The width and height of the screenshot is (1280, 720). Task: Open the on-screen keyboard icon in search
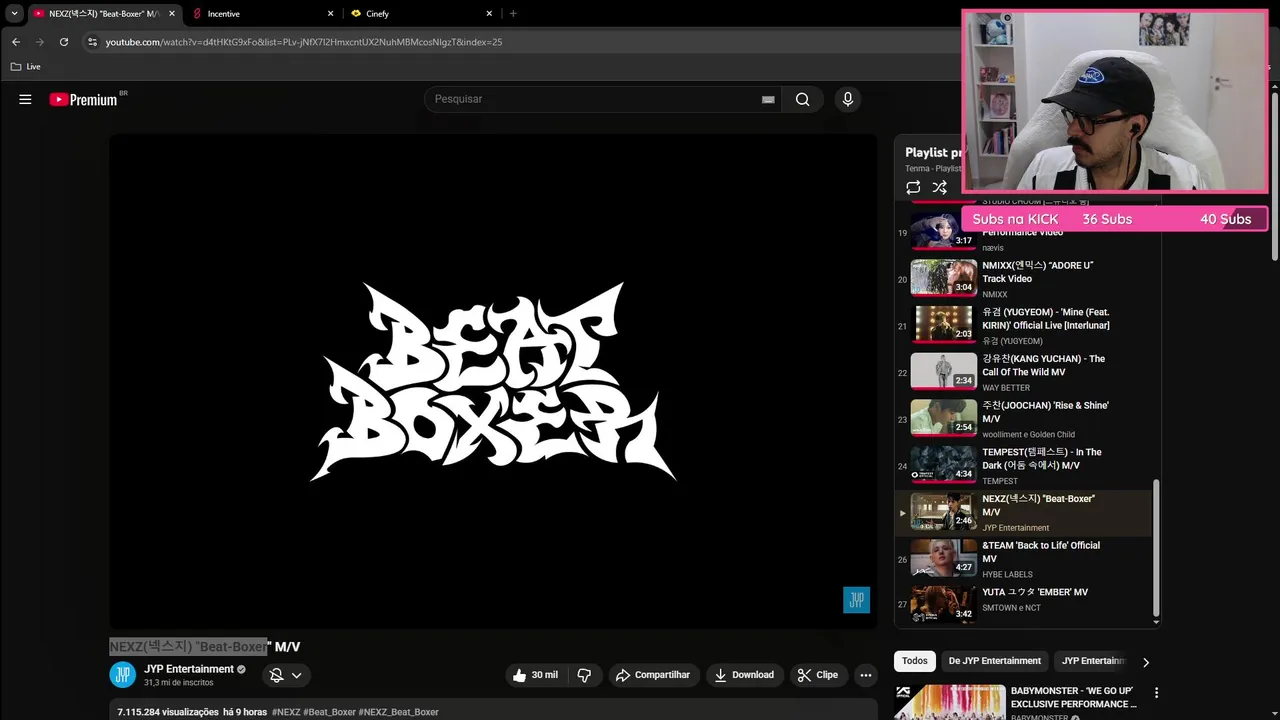768,99
